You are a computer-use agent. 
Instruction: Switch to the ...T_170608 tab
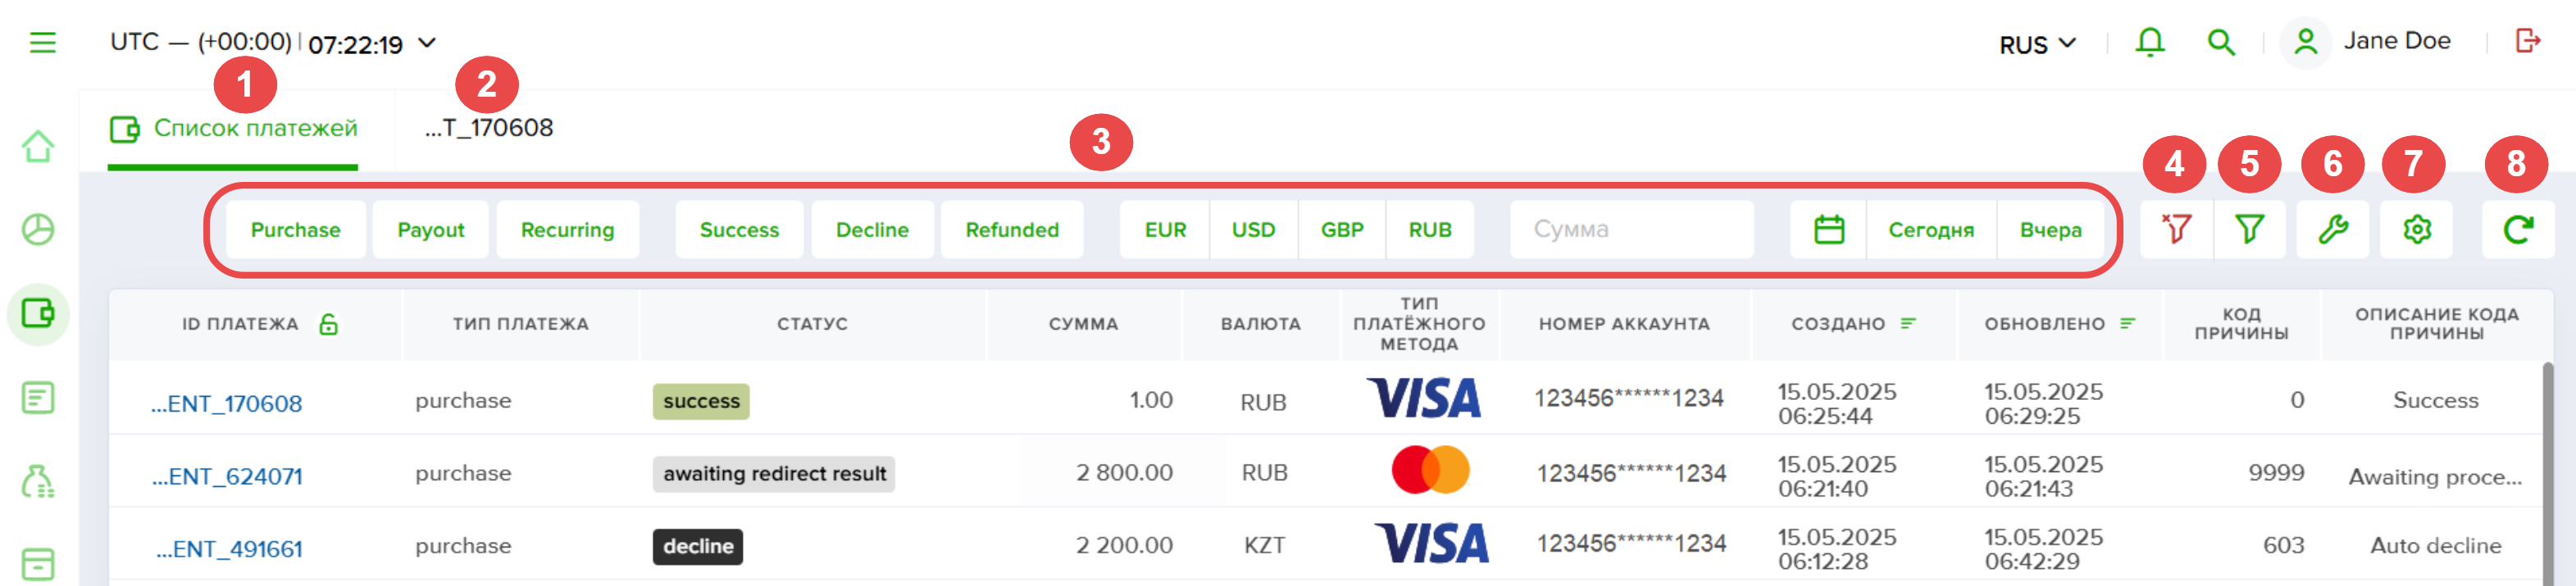tap(489, 128)
